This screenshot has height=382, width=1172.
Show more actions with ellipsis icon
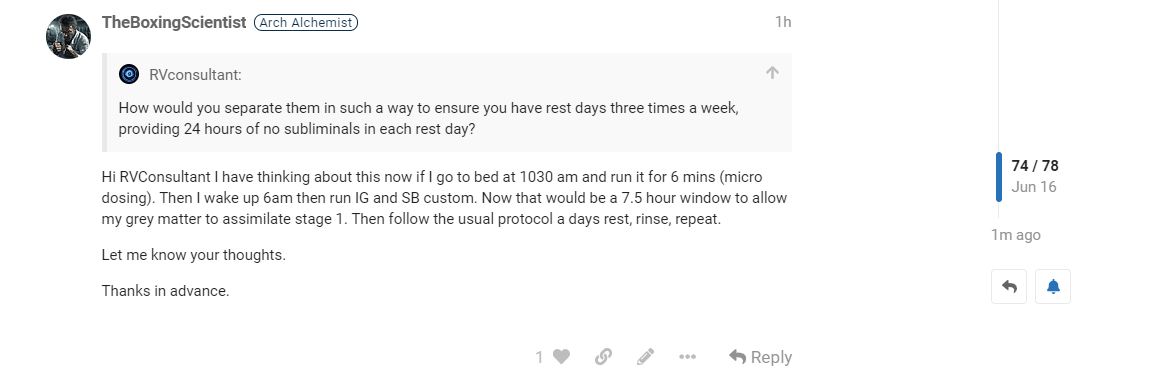[688, 357]
